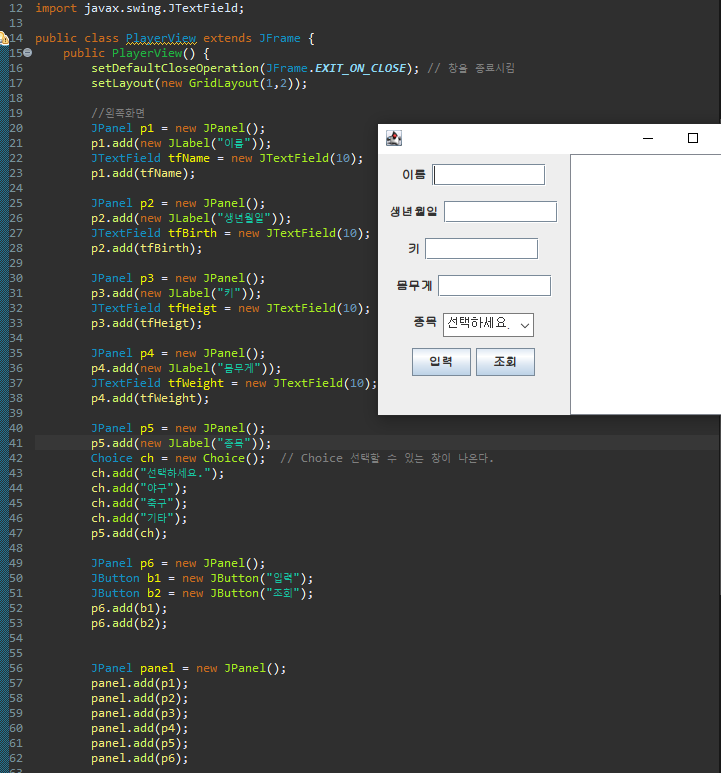Click the 종목 label in the swing window

click(425, 322)
